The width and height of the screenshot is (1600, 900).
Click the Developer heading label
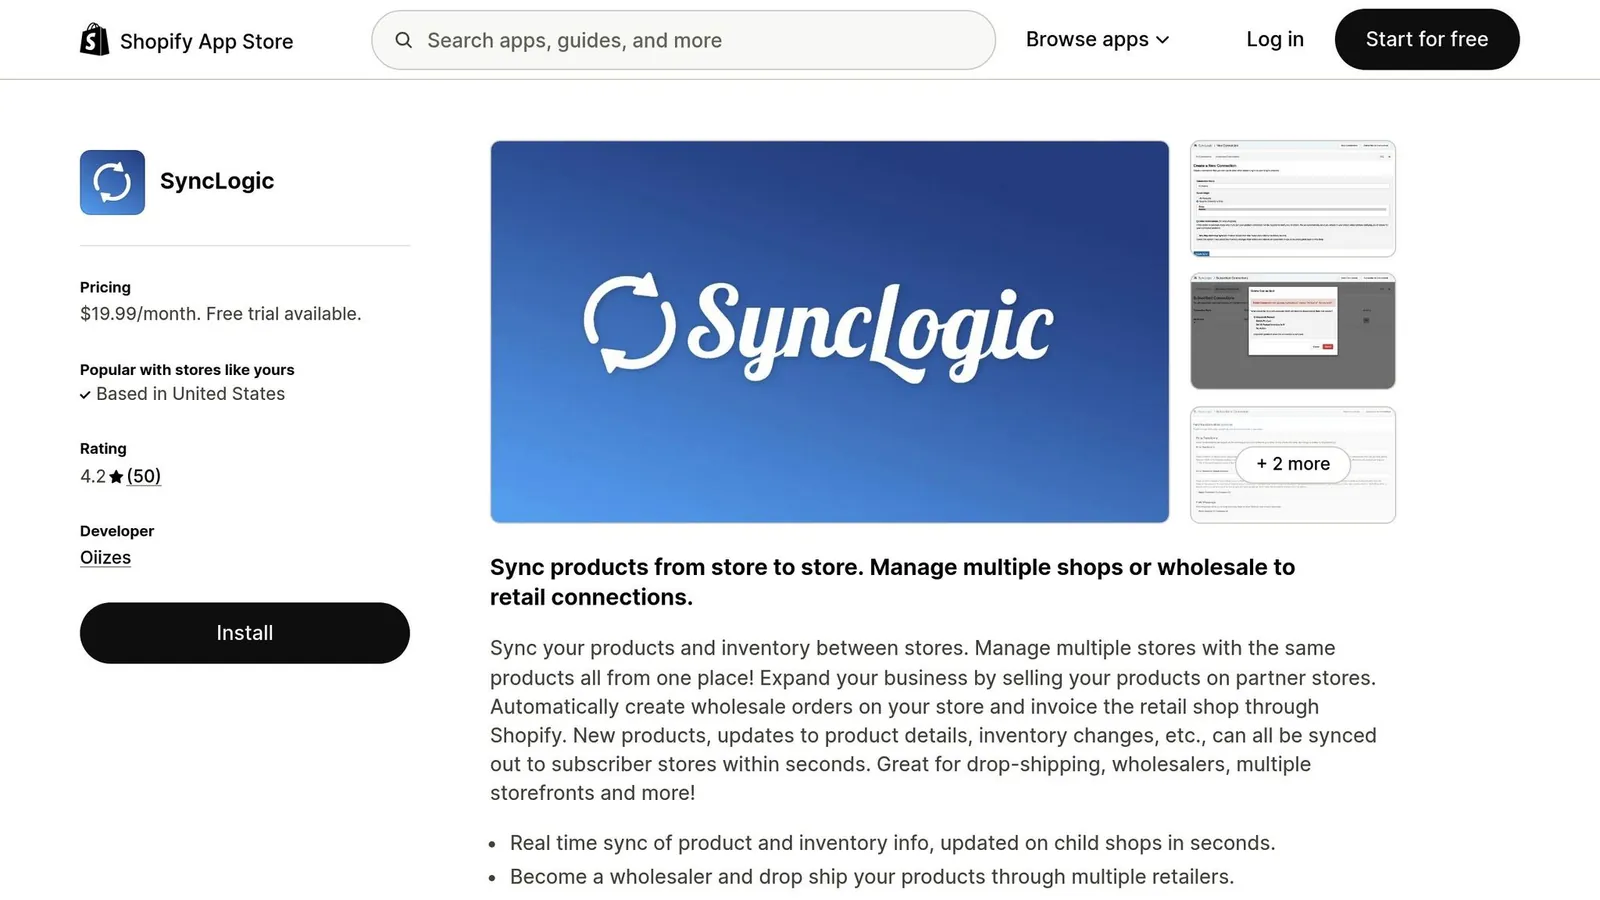tap(117, 531)
